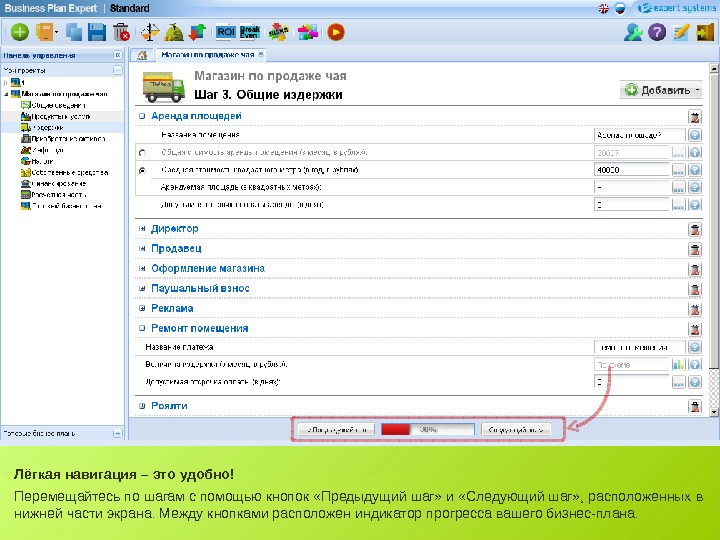Click the money bag toolbar icon
The height and width of the screenshot is (540, 720).
(174, 32)
